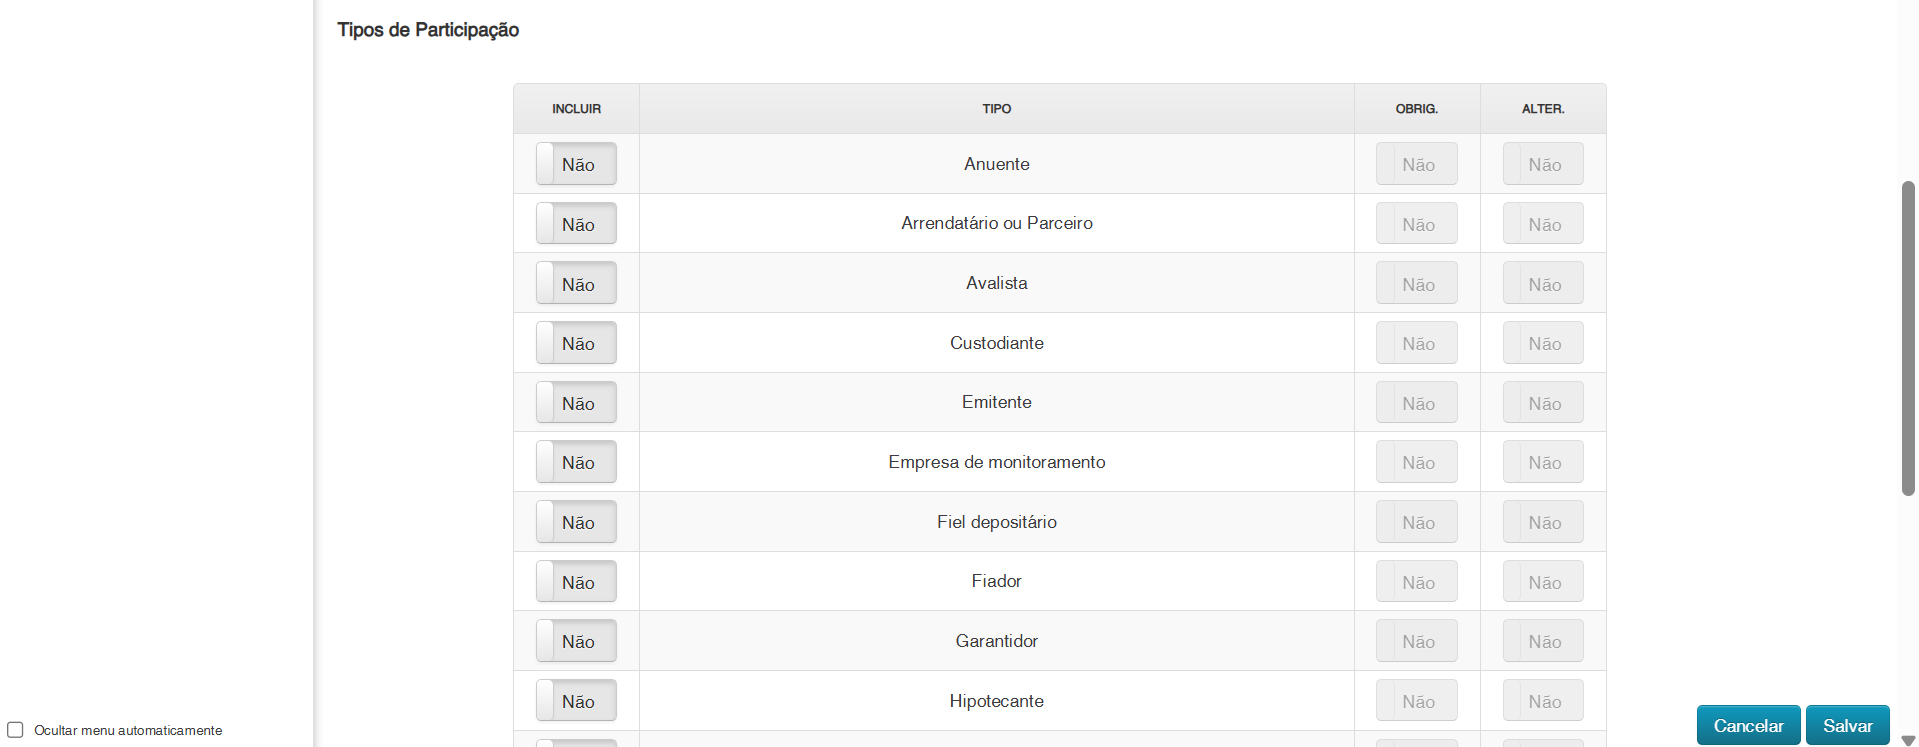This screenshot has width=1919, height=747.
Task: Switch Custodiante inclusion to Sim
Action: tap(576, 342)
